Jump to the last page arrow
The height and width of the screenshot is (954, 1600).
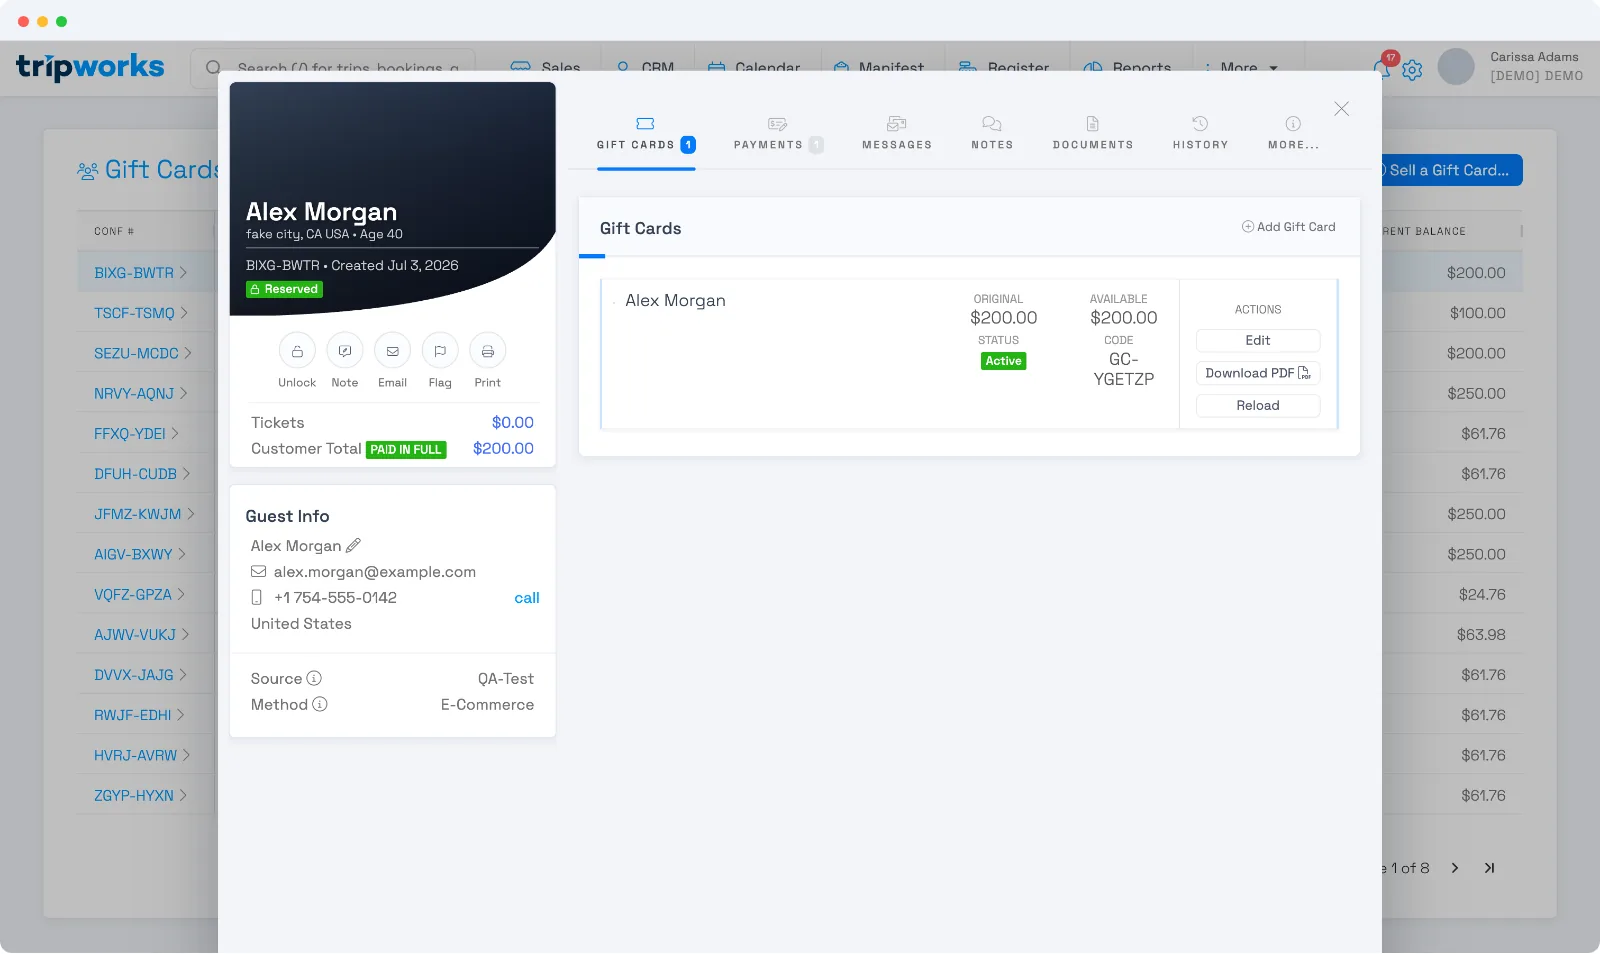(x=1490, y=868)
